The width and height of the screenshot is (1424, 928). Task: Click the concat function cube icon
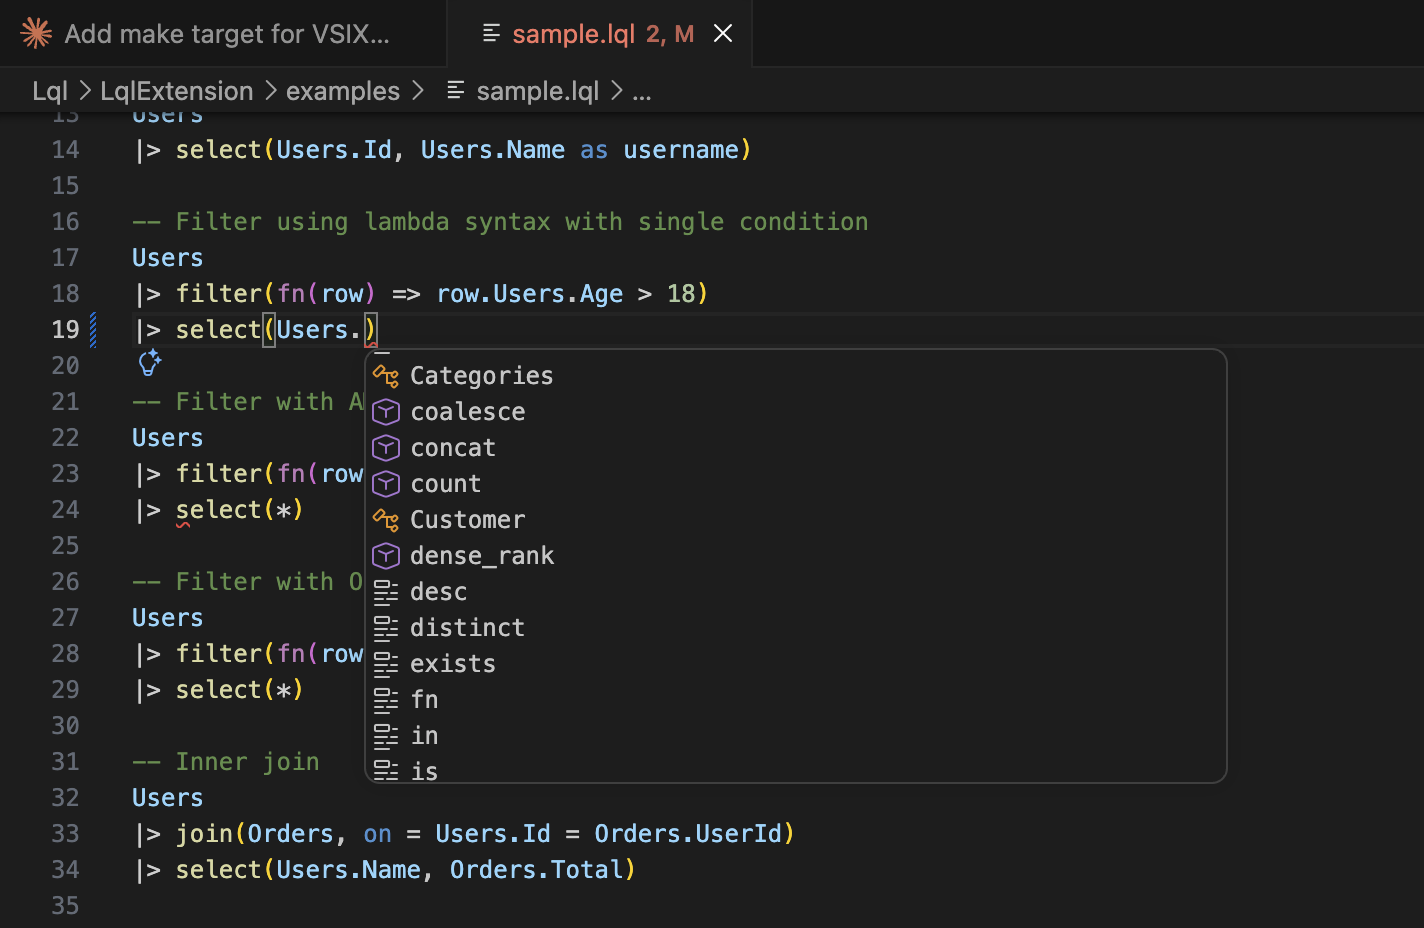[386, 448]
